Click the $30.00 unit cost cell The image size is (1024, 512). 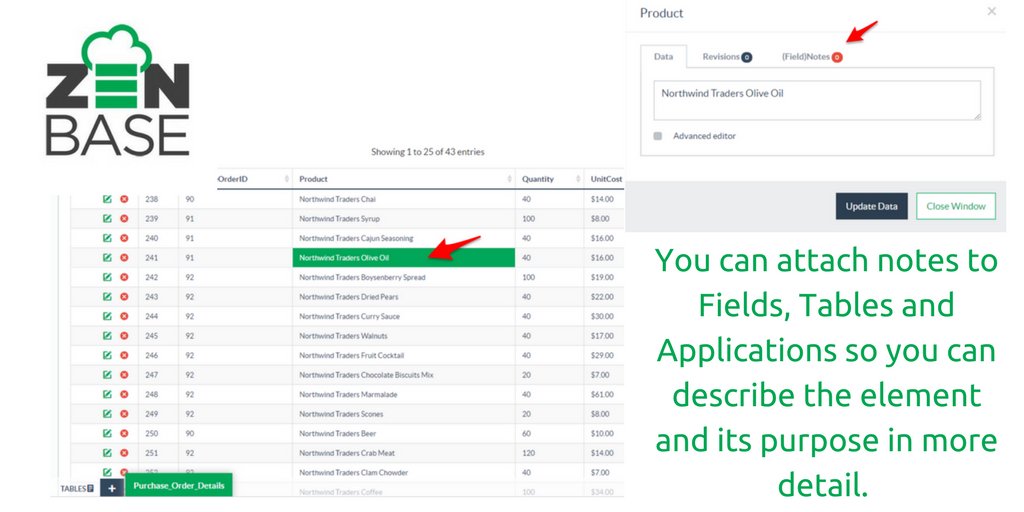605,317
